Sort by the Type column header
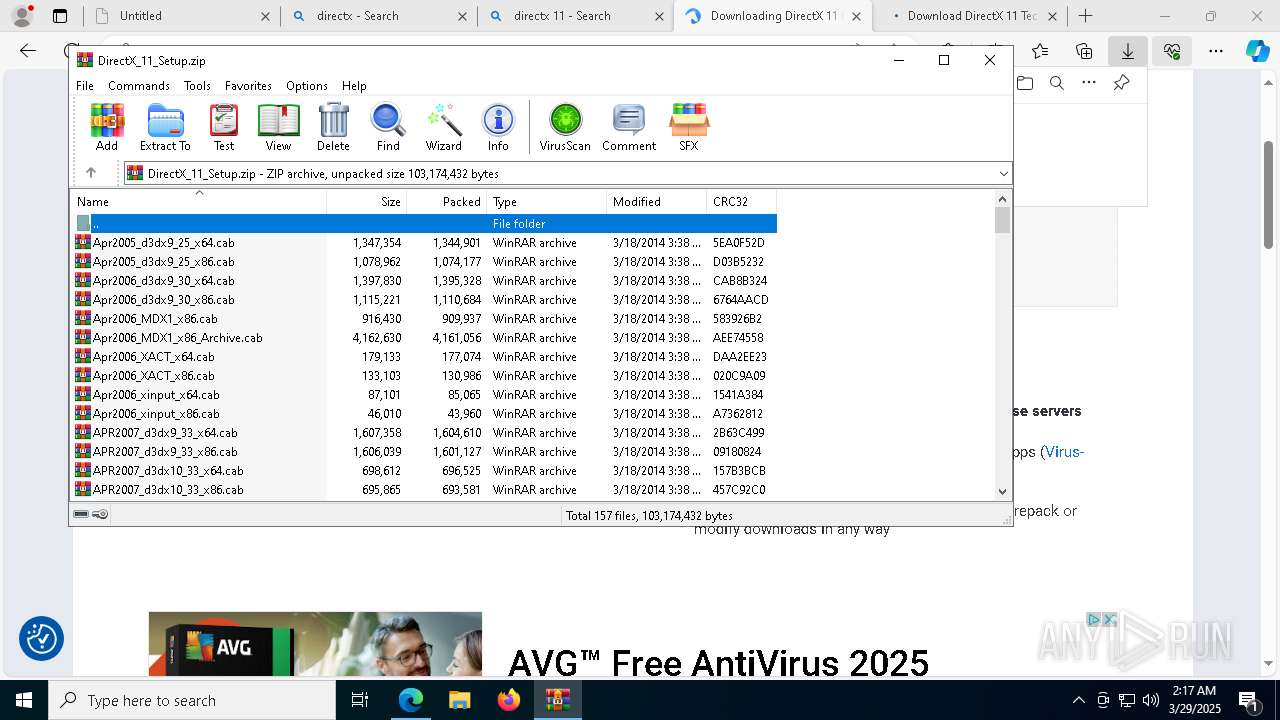Screen dimensions: 1280x720 [x=547, y=202]
